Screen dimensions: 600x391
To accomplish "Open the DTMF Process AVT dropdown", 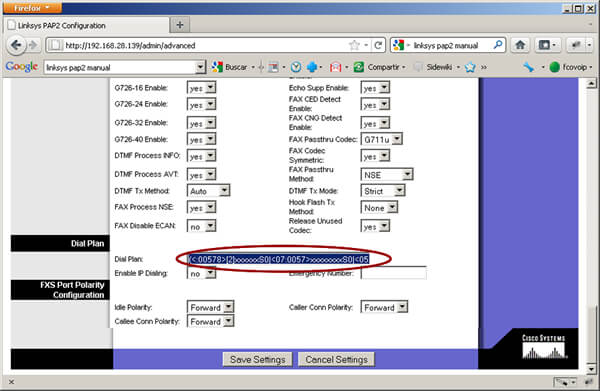I will [201, 175].
